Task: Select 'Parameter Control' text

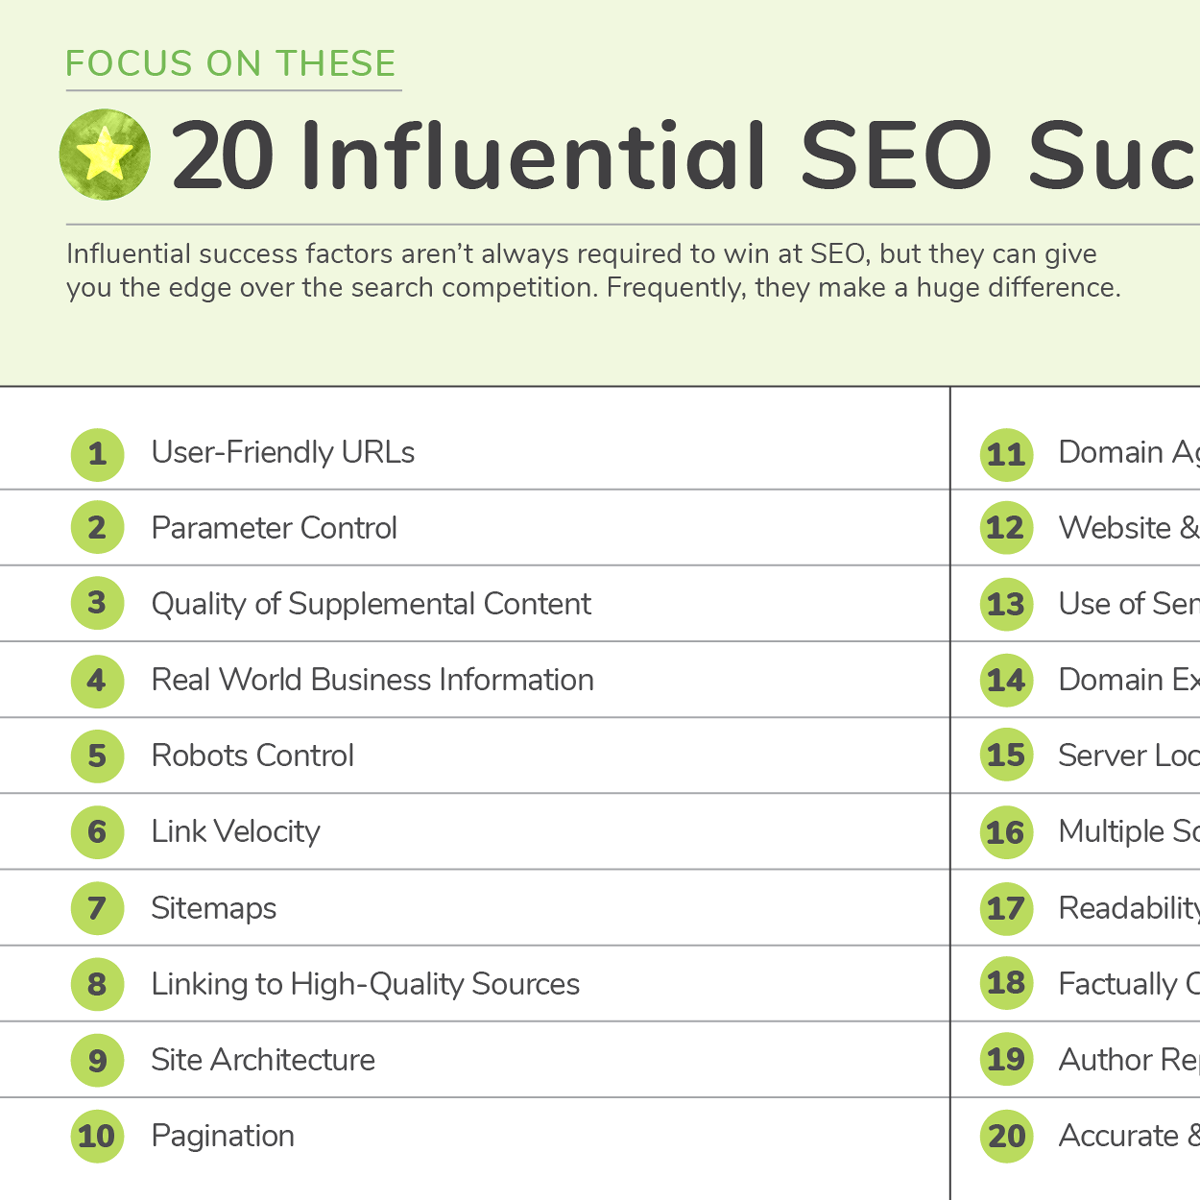Action: pyautogui.click(x=274, y=528)
